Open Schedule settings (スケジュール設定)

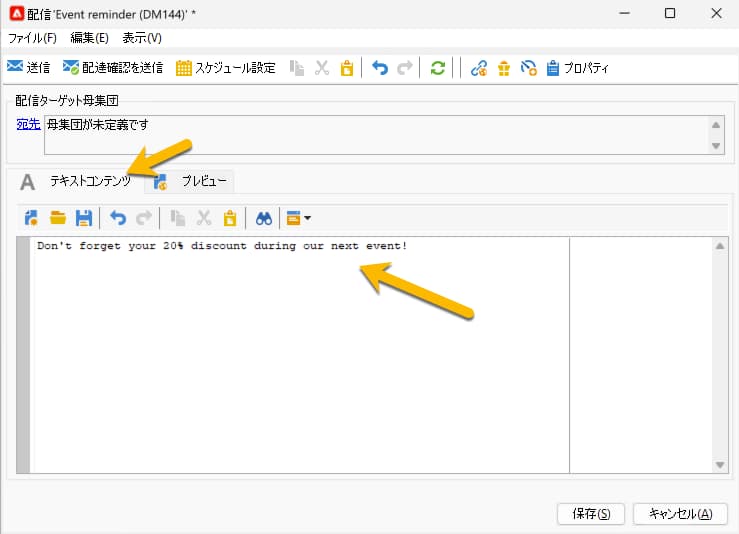(x=225, y=67)
